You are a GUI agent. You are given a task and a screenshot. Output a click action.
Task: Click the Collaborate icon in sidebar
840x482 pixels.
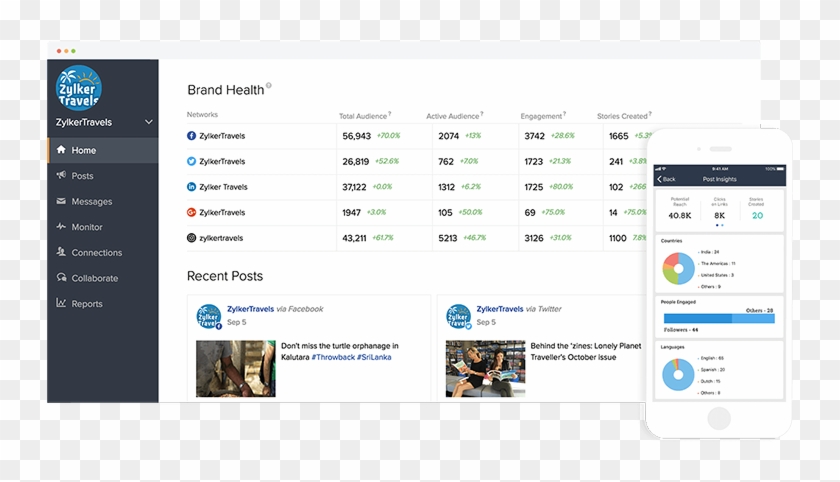[61, 278]
